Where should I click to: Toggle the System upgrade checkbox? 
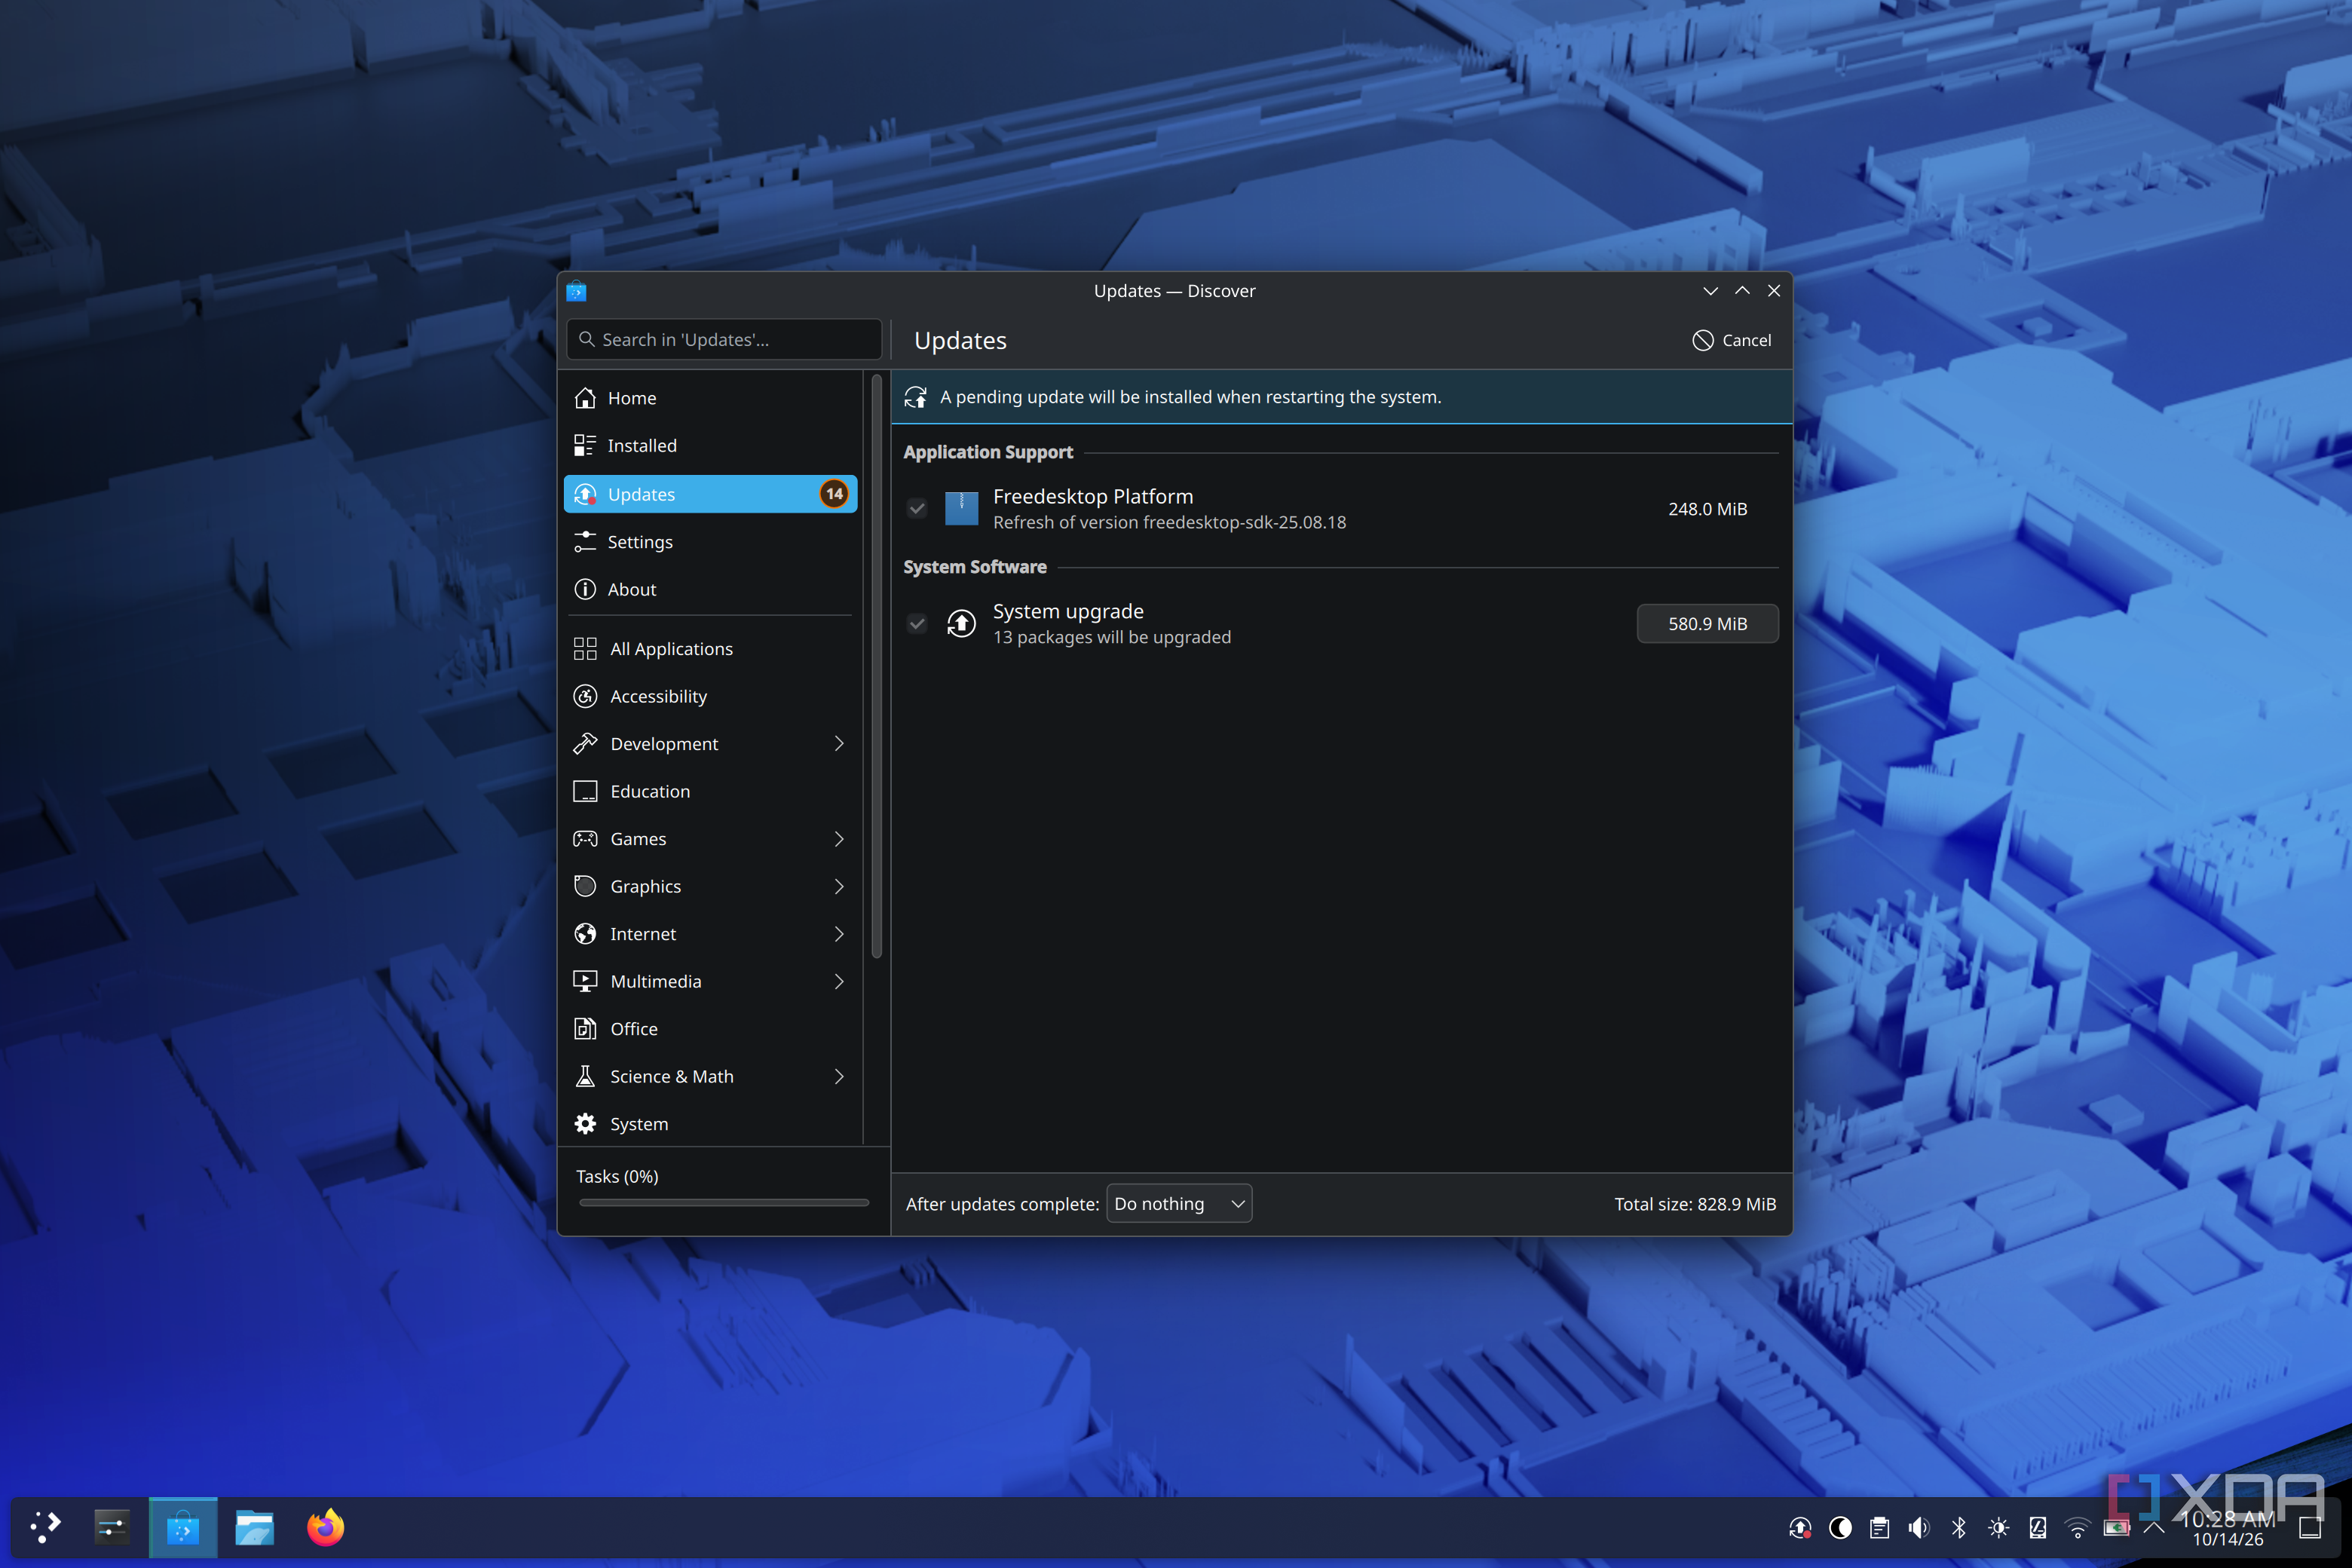pyautogui.click(x=917, y=624)
